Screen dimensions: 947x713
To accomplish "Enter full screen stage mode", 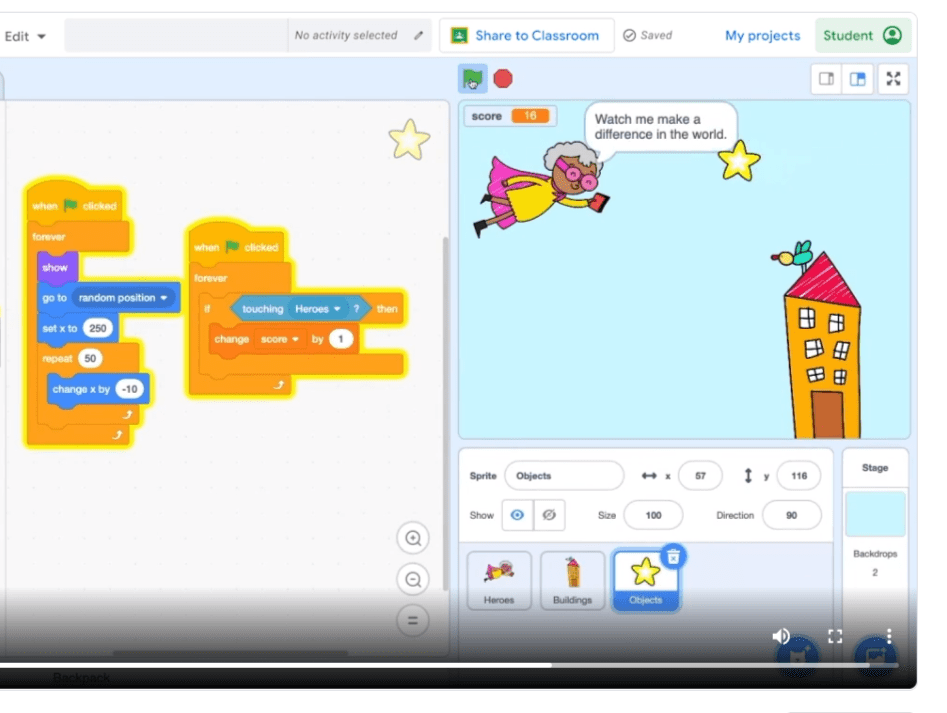I will pos(893,78).
